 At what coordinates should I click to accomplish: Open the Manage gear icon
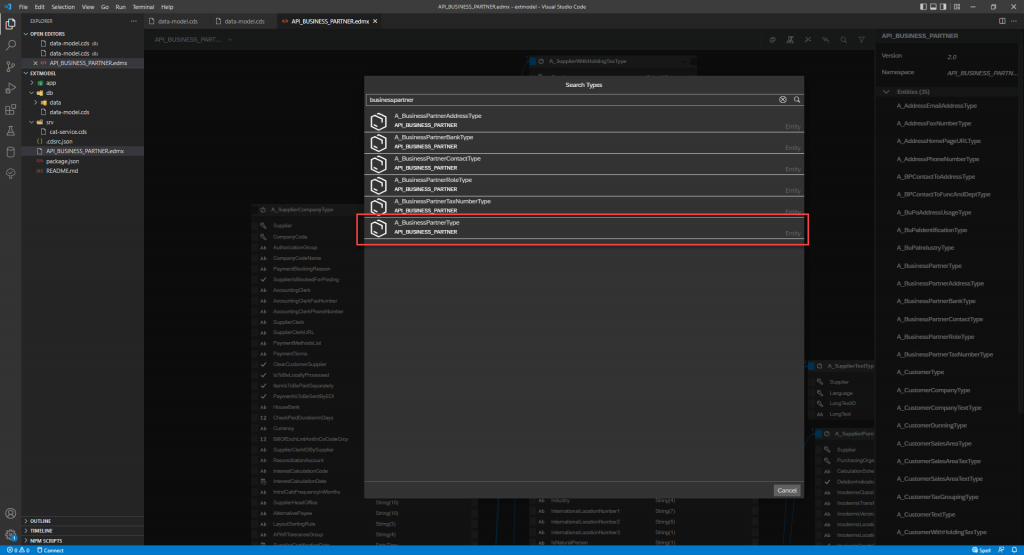[10, 534]
